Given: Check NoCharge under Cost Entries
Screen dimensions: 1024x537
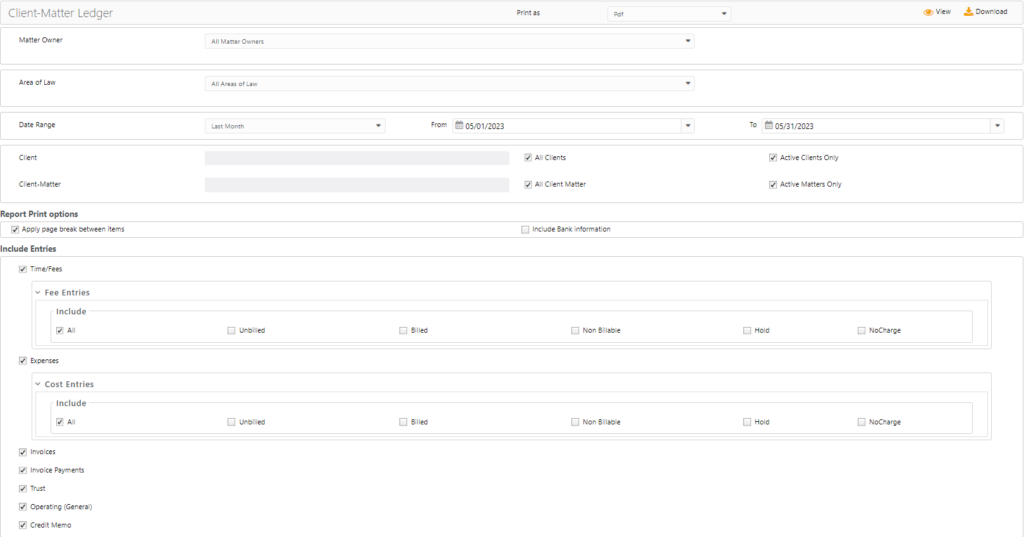Looking at the screenshot, I should [861, 422].
